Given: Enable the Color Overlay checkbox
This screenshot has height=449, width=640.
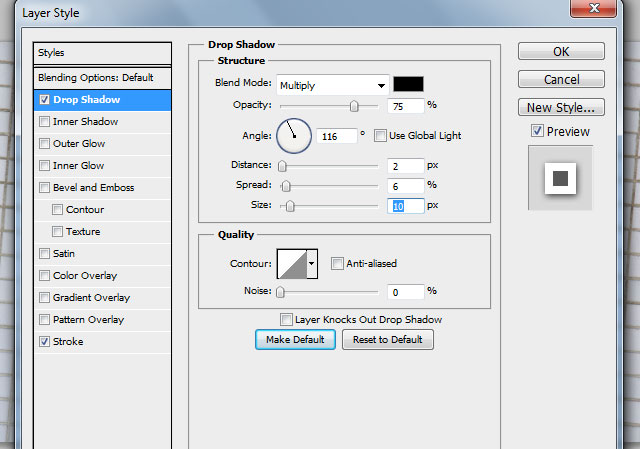Looking at the screenshot, I should 44,276.
